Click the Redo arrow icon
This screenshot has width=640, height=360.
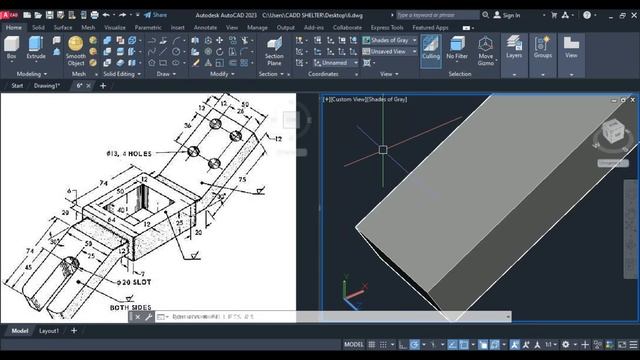point(122,15)
